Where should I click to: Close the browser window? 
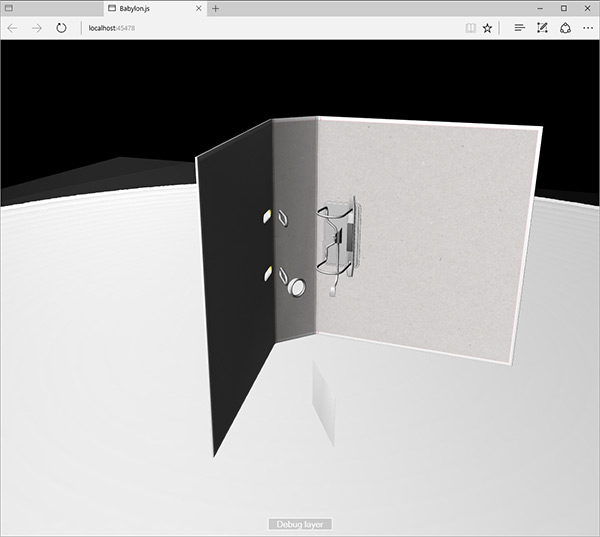587,8
